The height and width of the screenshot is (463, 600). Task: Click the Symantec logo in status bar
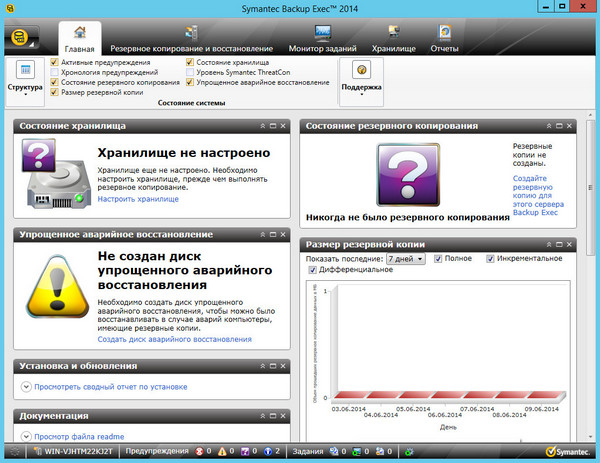tap(568, 452)
